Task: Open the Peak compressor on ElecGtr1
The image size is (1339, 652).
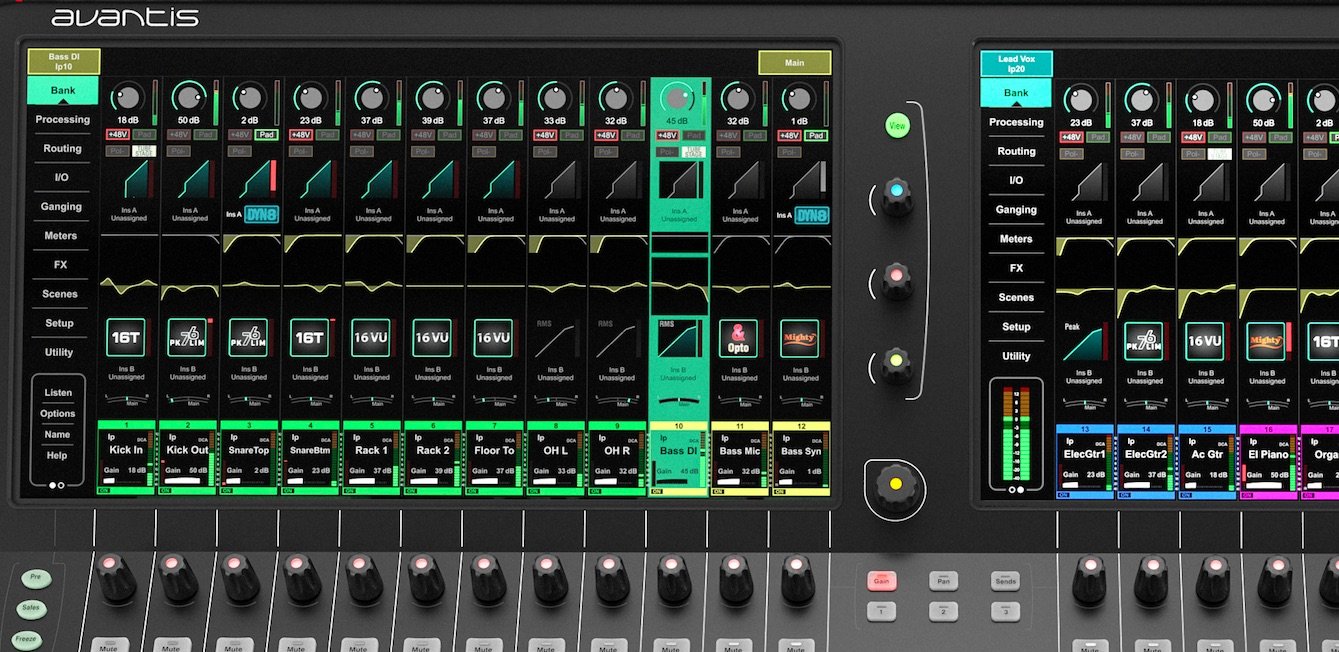Action: click(x=1083, y=341)
